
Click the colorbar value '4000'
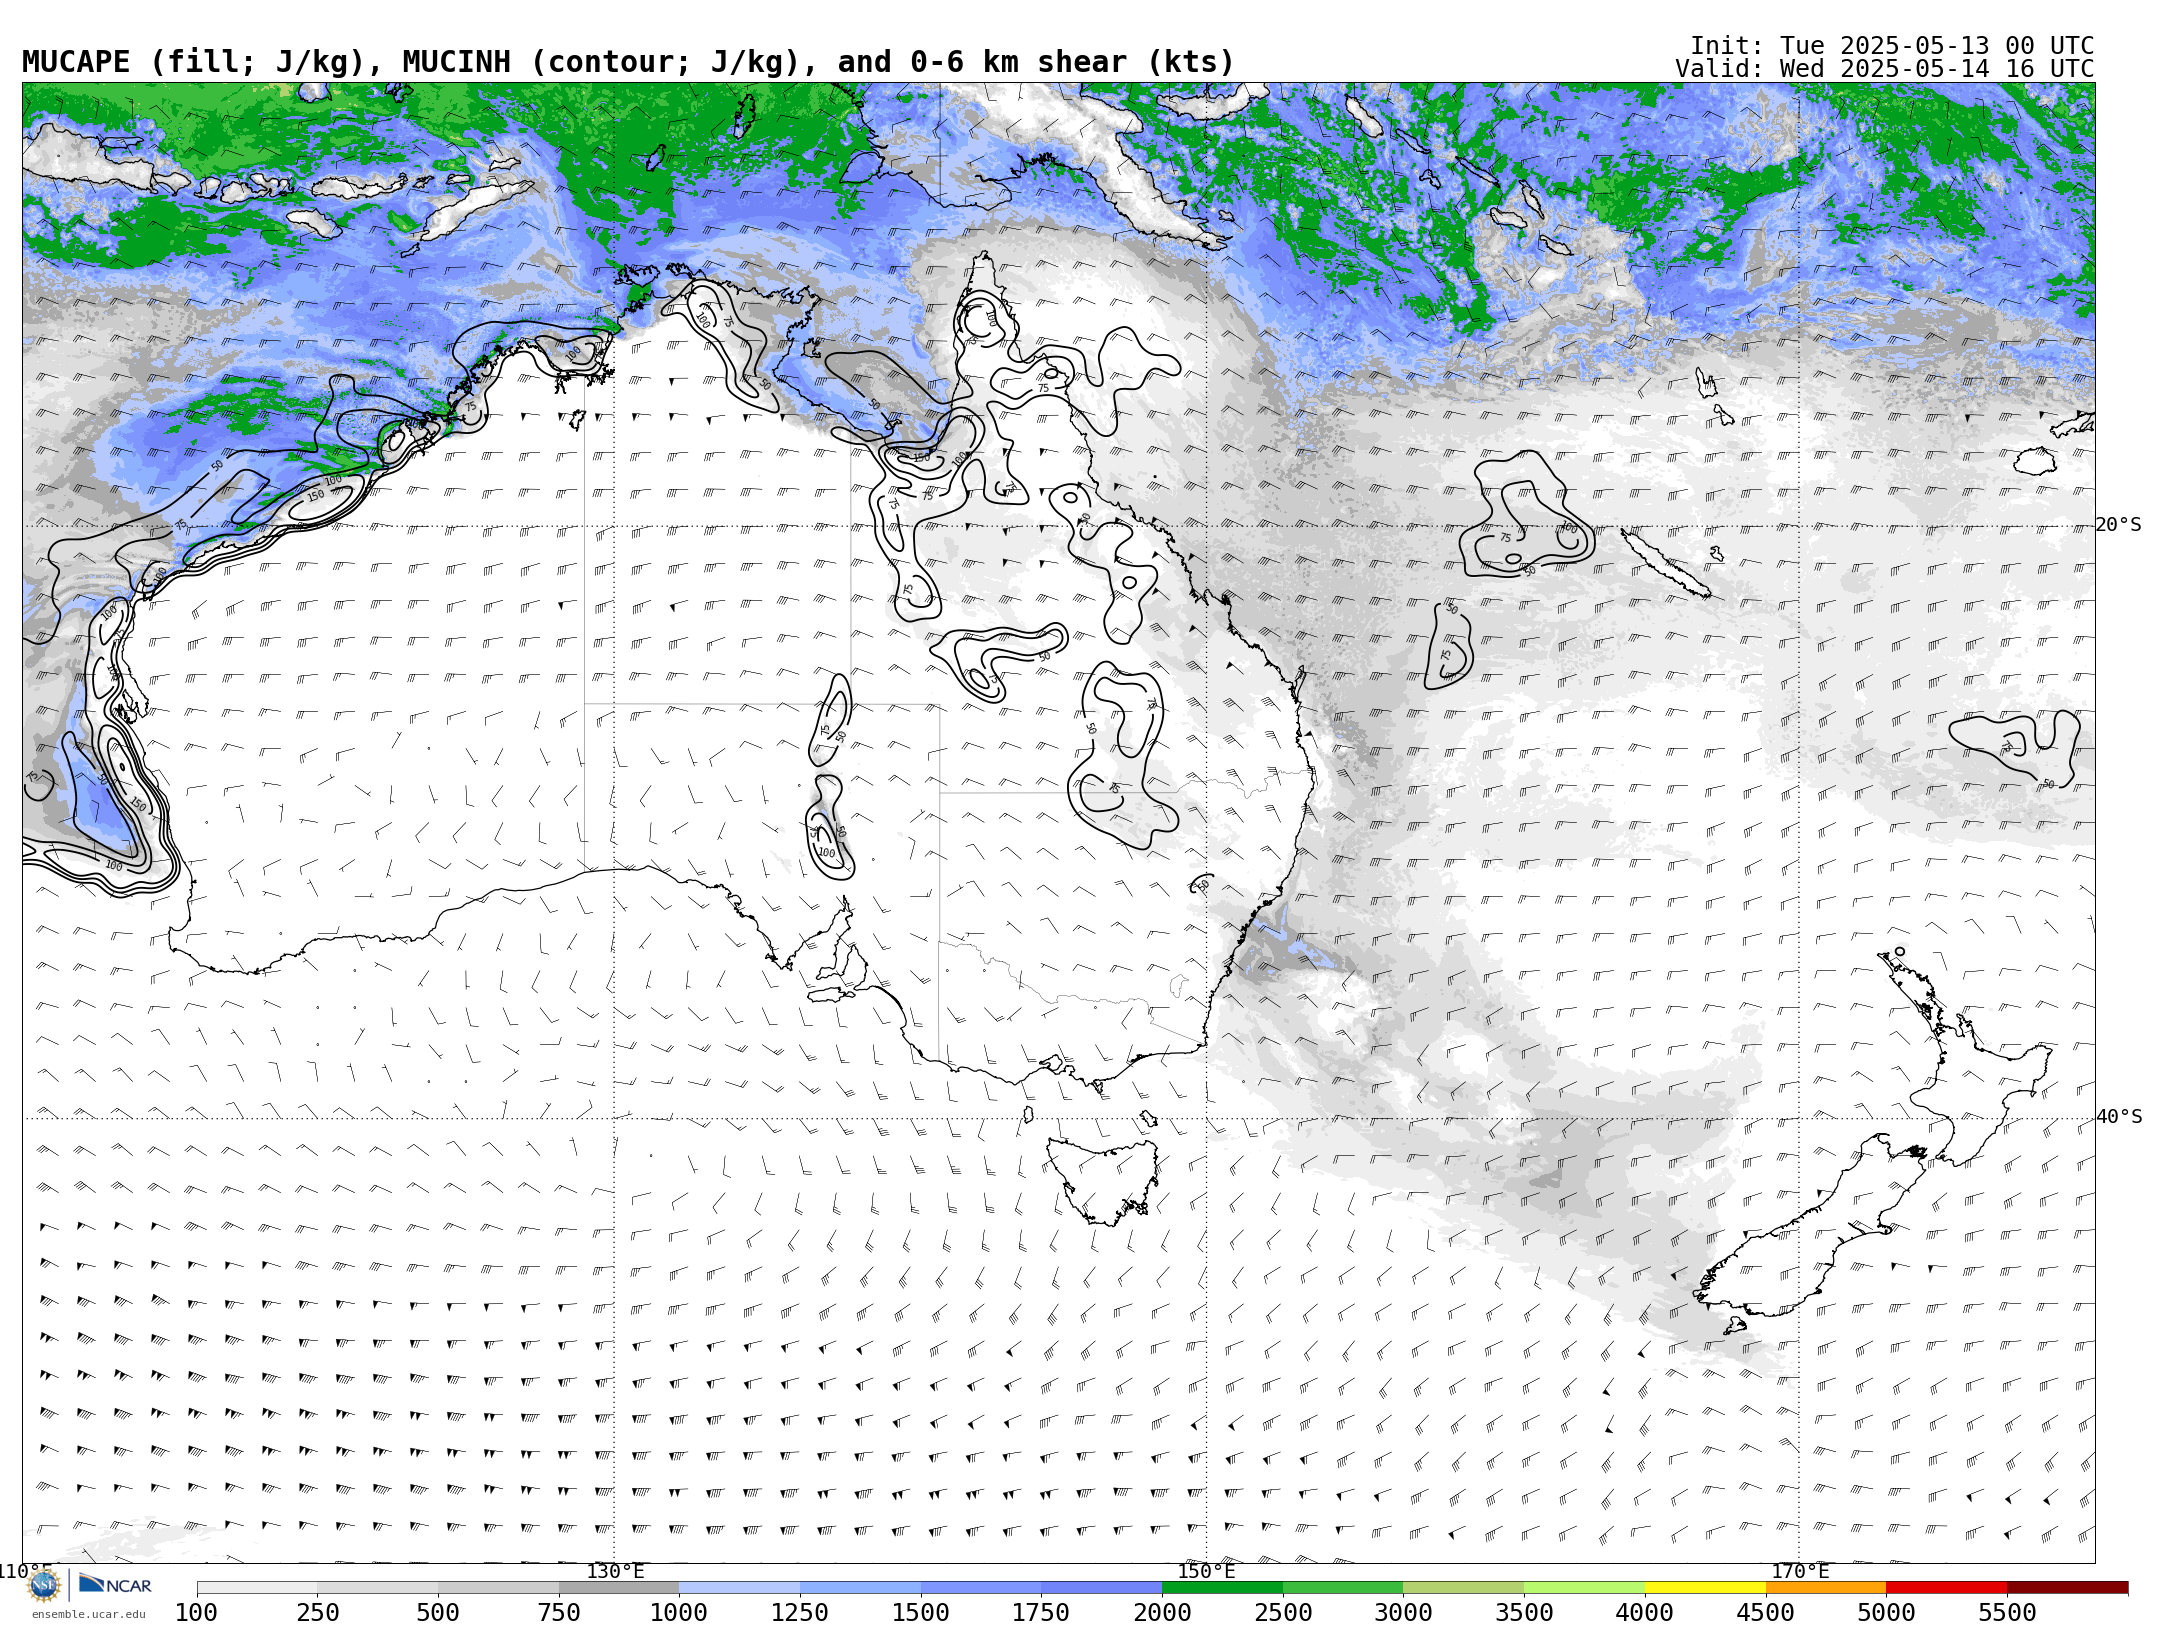pyautogui.click(x=1645, y=1613)
